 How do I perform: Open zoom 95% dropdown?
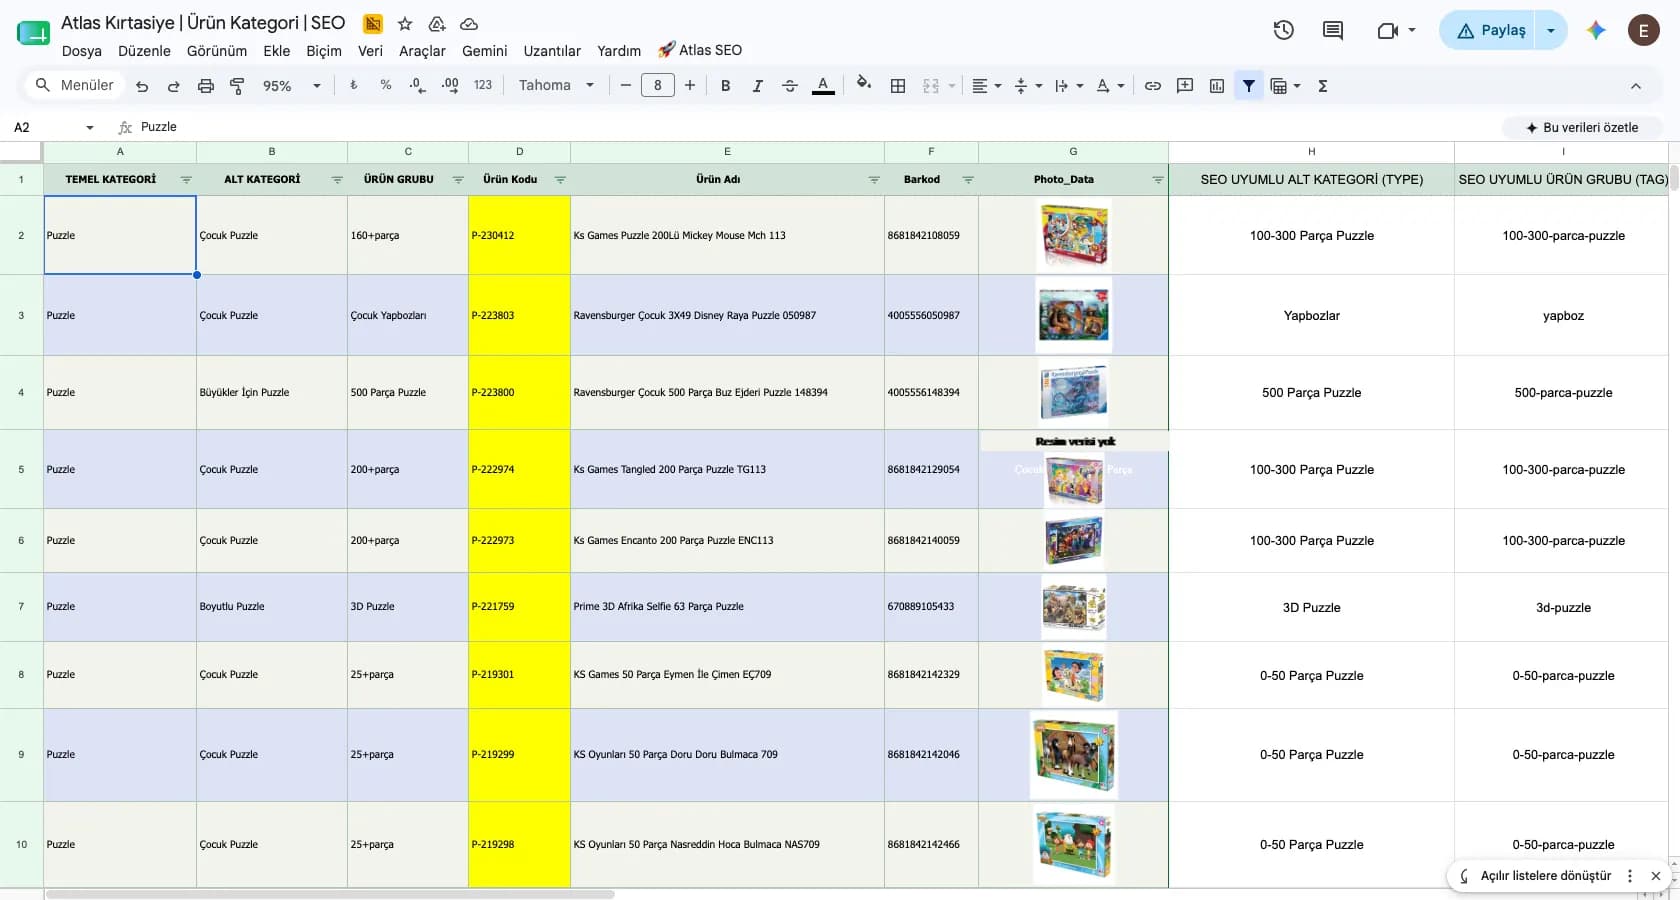point(291,86)
